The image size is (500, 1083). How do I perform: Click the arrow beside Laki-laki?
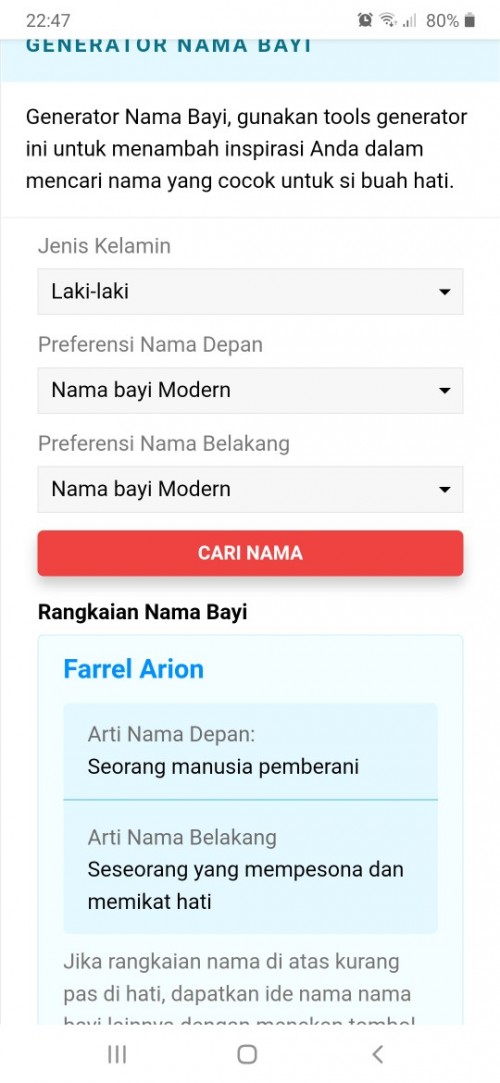click(445, 292)
